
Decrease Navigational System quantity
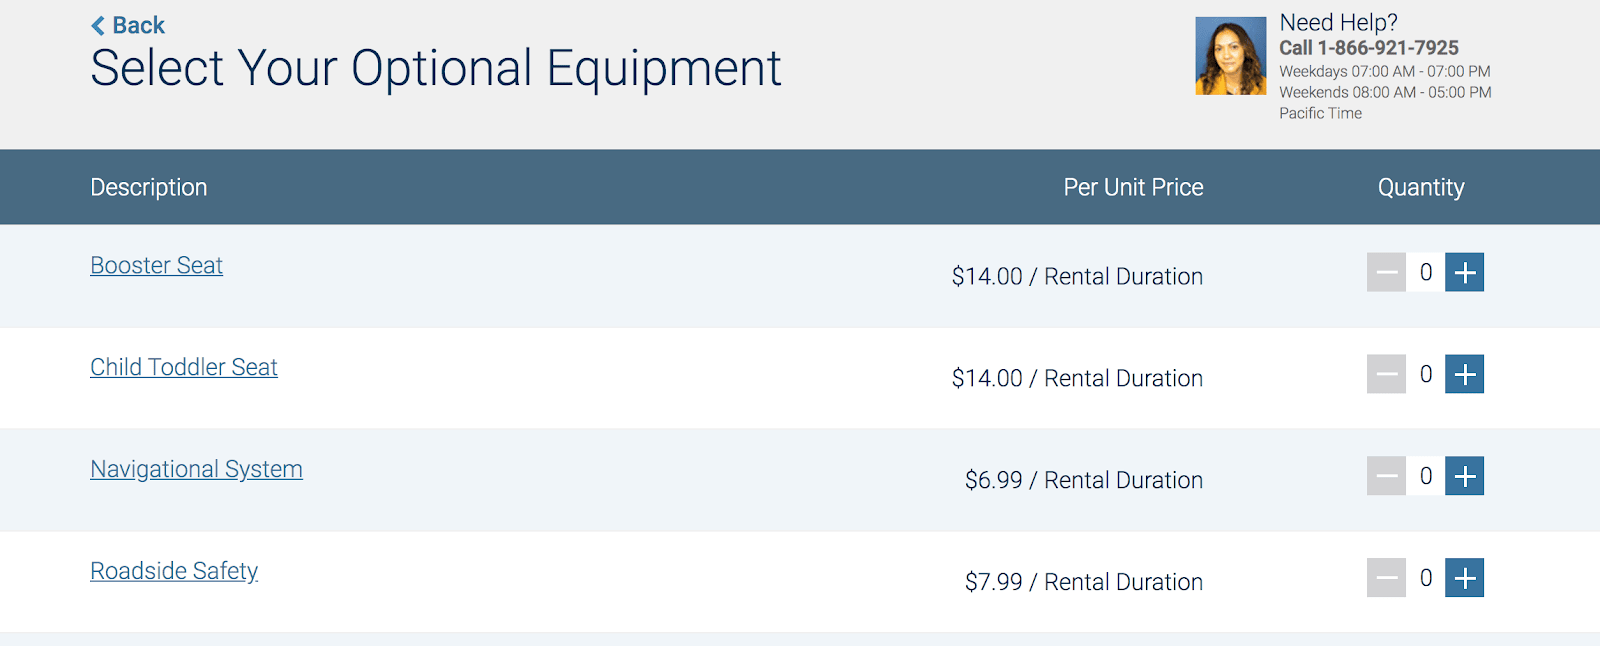click(1386, 476)
